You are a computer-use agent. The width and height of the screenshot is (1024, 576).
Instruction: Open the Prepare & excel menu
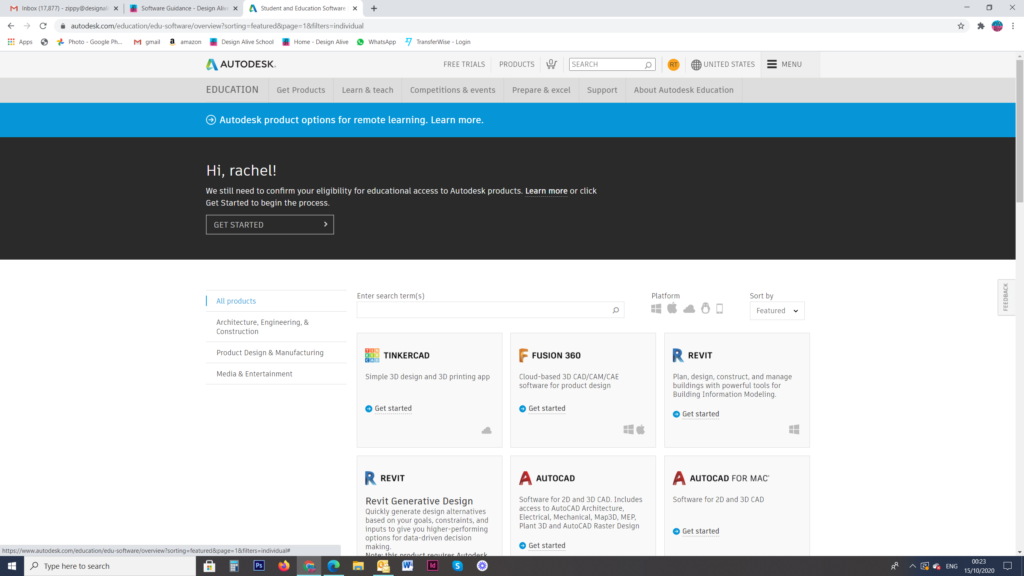click(x=541, y=90)
